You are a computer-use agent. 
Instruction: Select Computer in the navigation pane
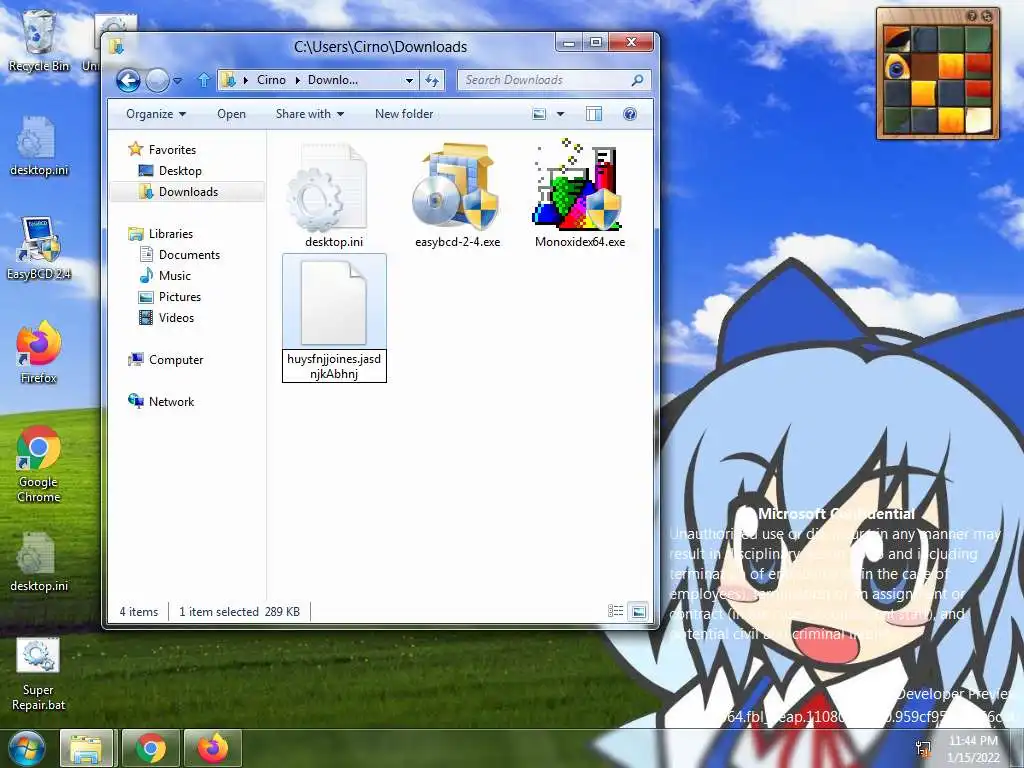coord(167,359)
